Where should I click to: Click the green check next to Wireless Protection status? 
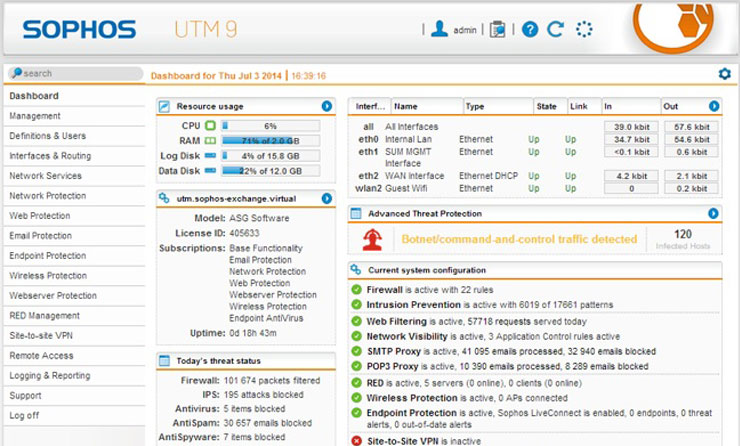coord(356,397)
